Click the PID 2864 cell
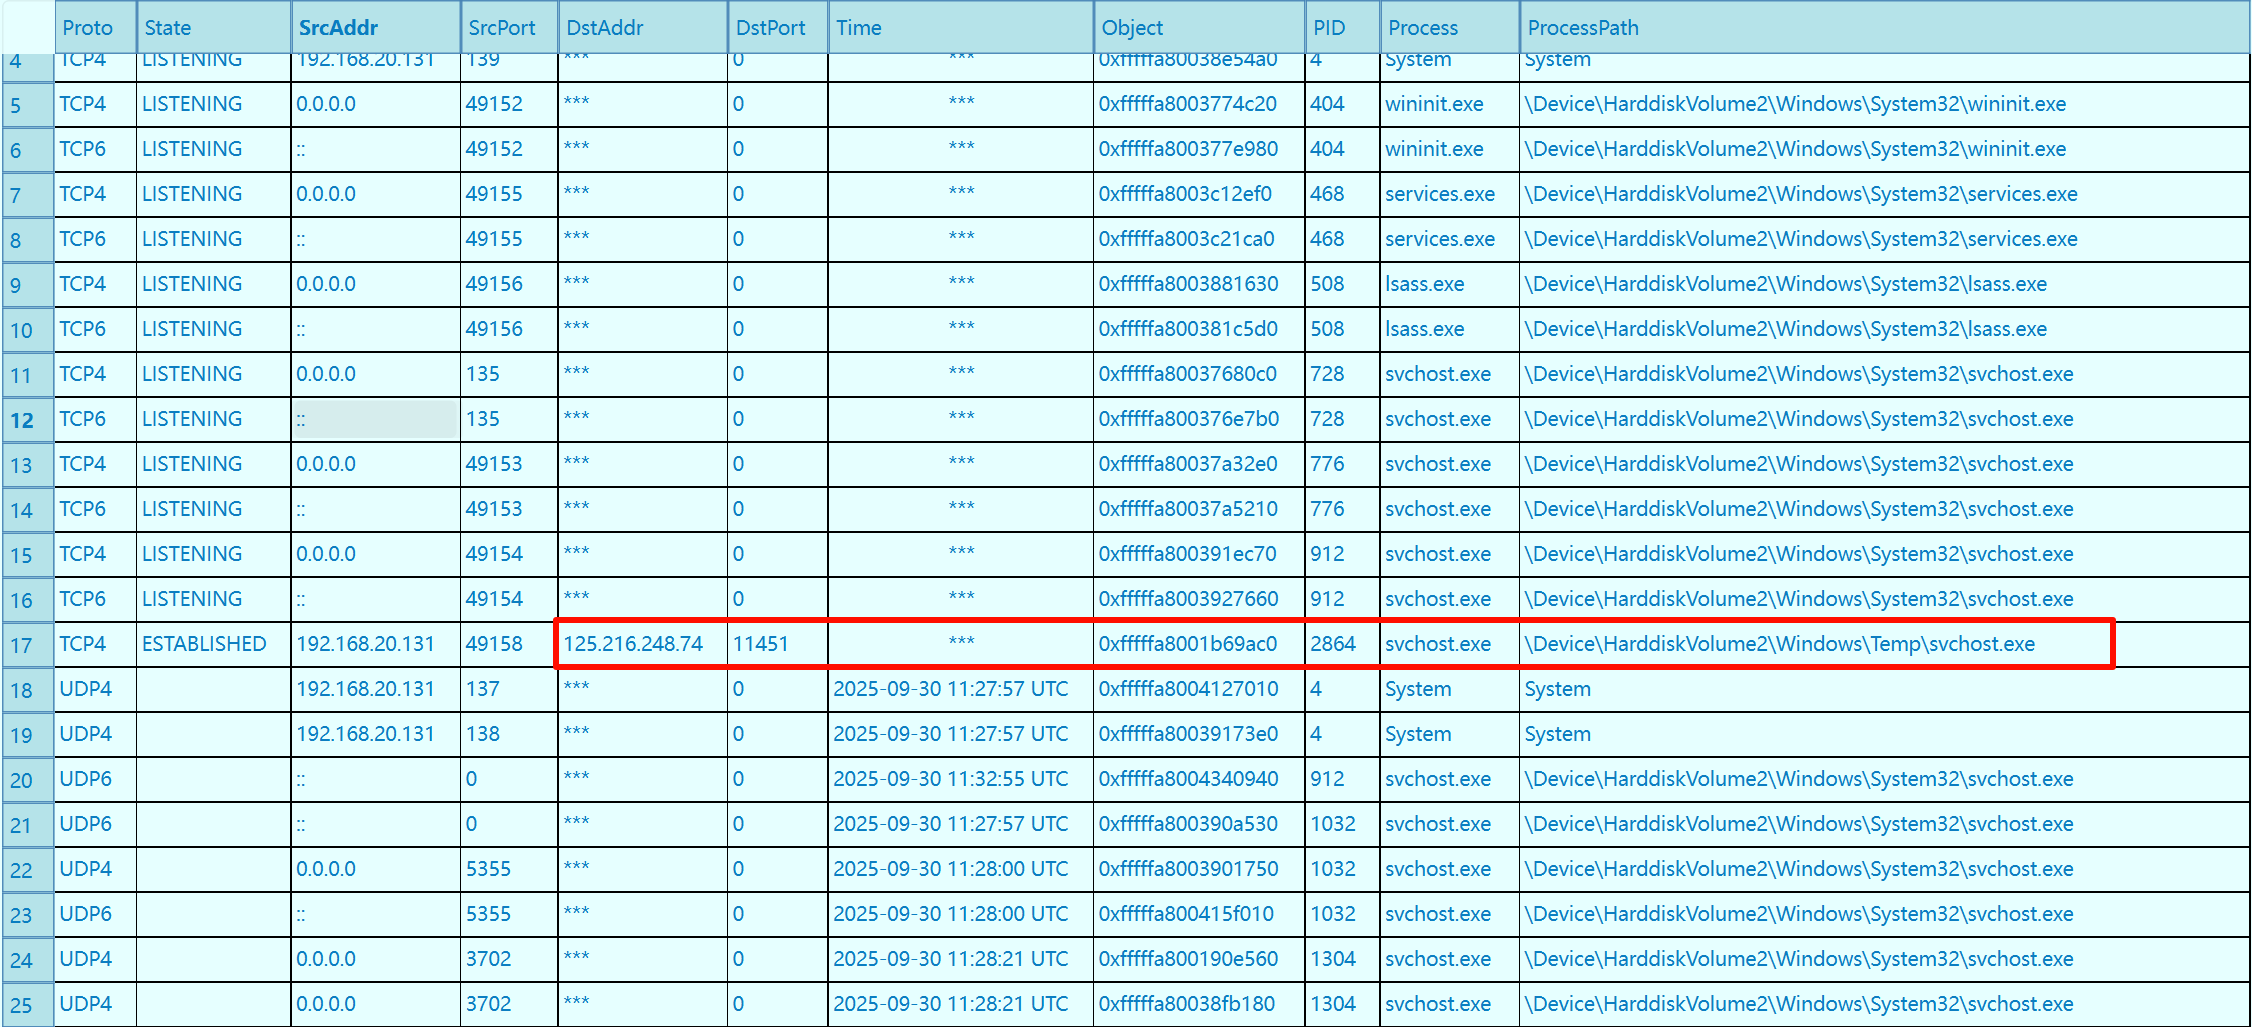Viewport: 2252px width, 1027px height. tap(1332, 644)
